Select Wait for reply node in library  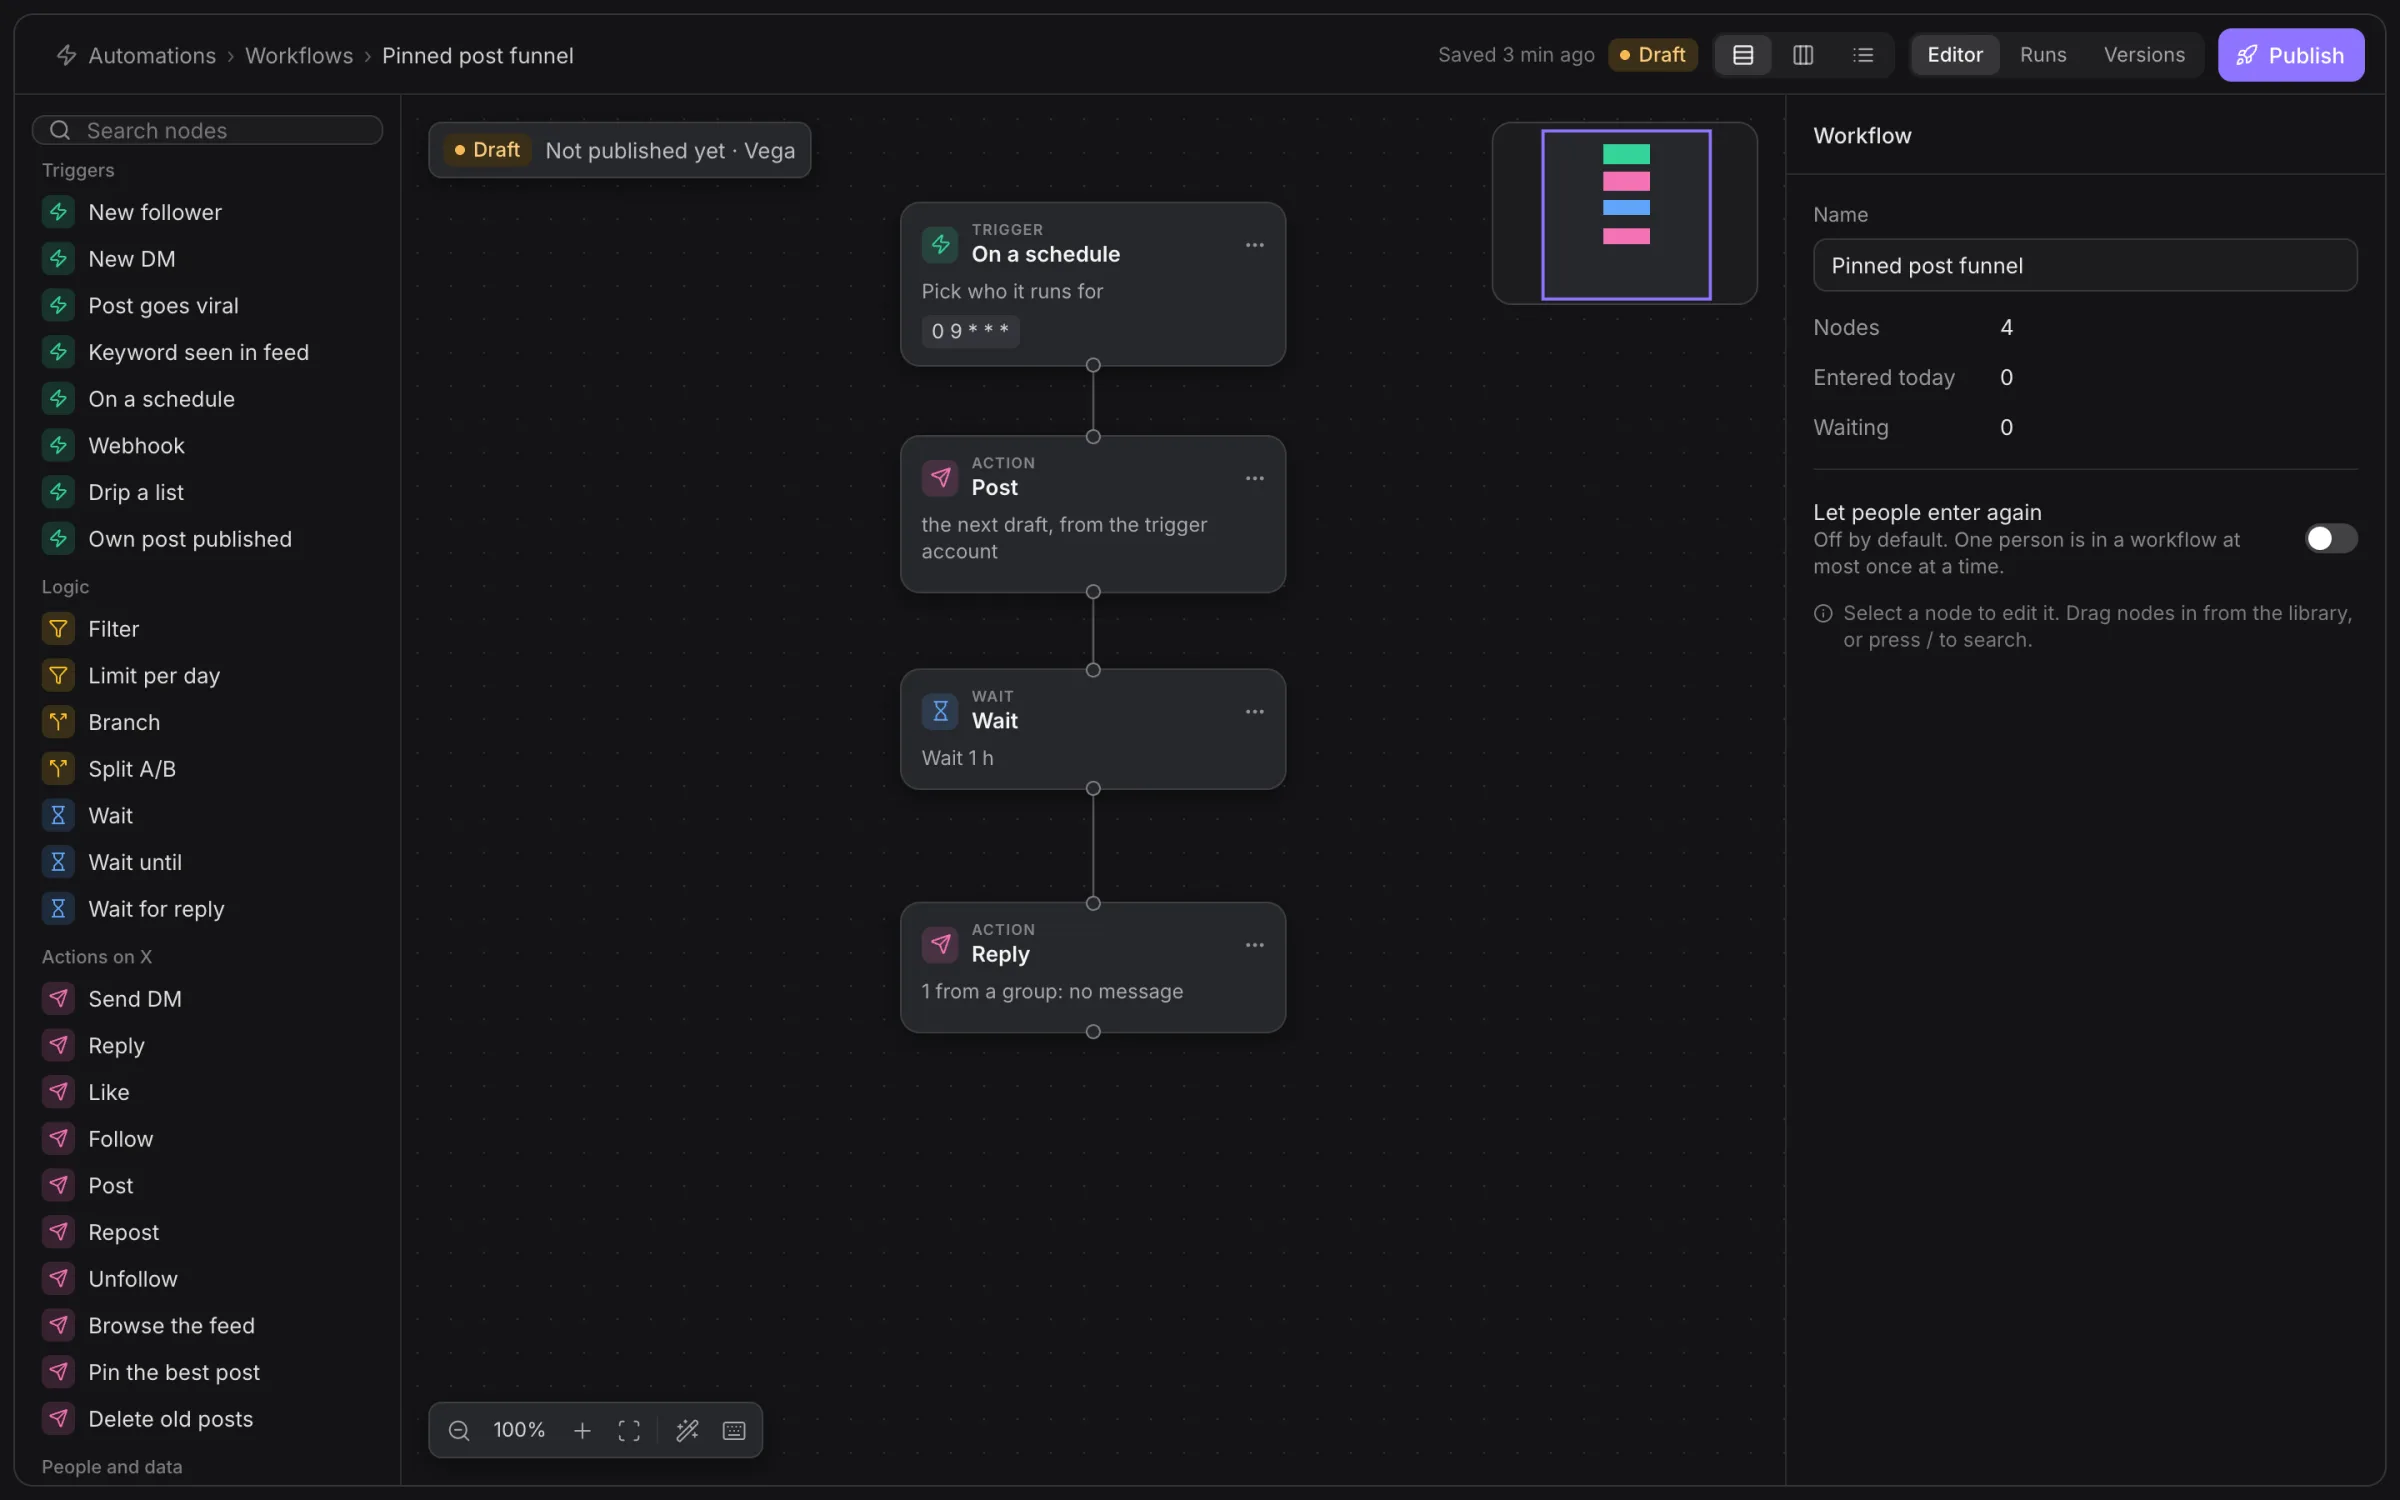208,909
